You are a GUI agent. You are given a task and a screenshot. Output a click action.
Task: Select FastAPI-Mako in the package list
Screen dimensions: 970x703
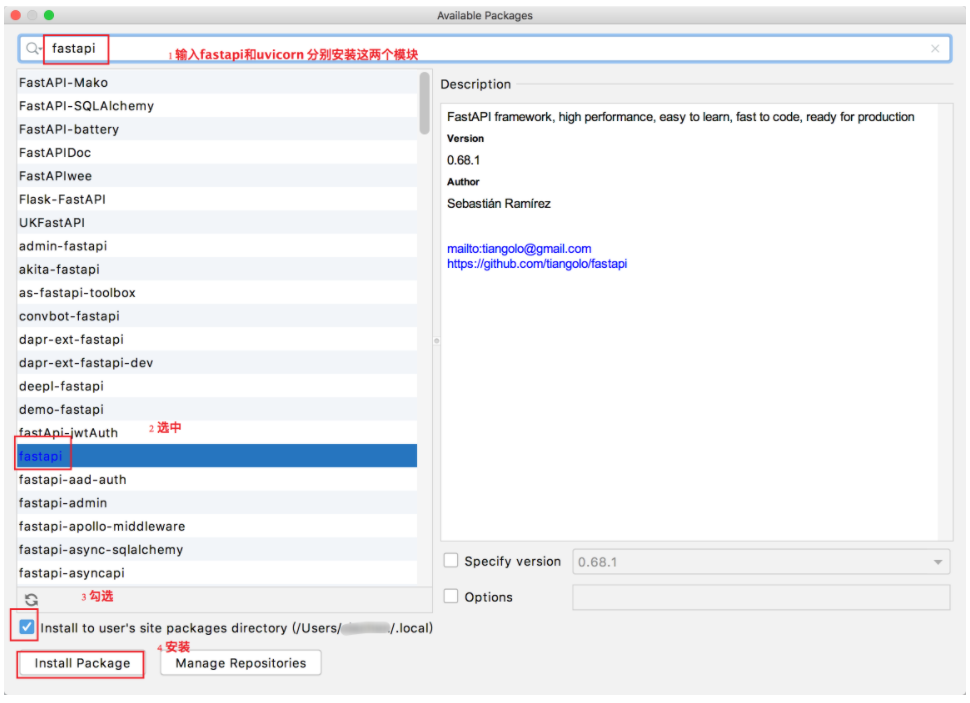[x=217, y=82]
